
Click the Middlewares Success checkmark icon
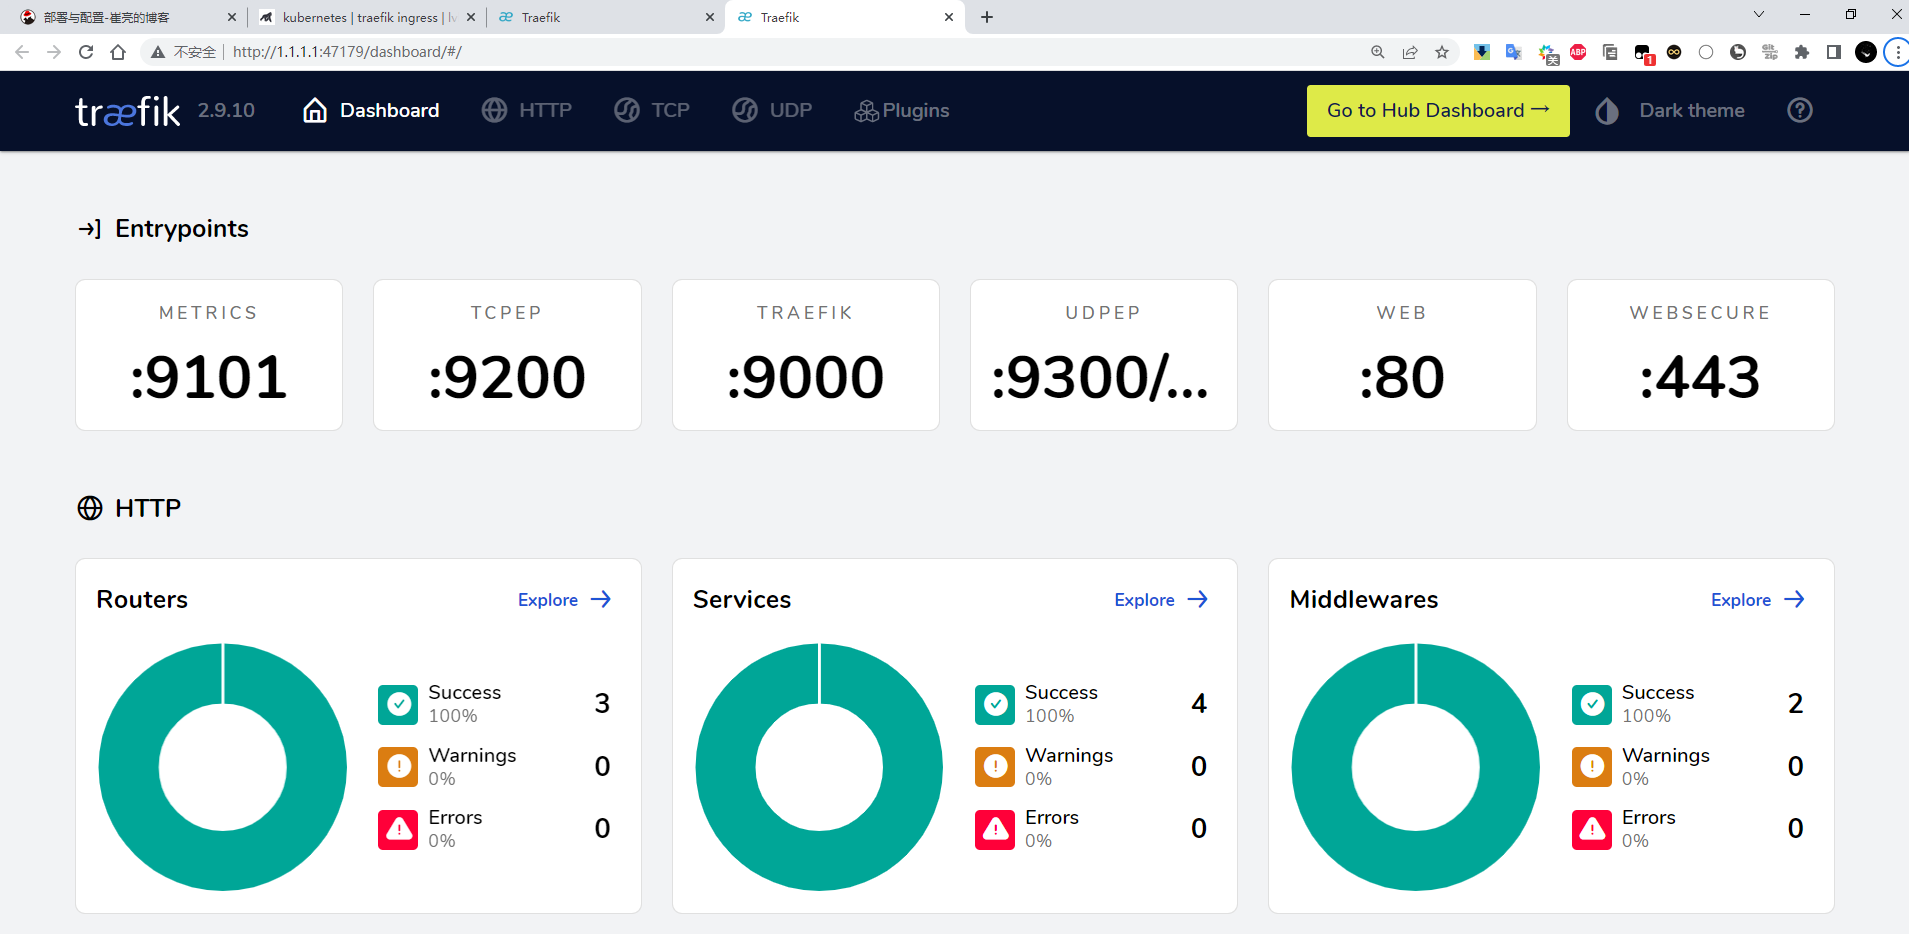click(x=1592, y=704)
